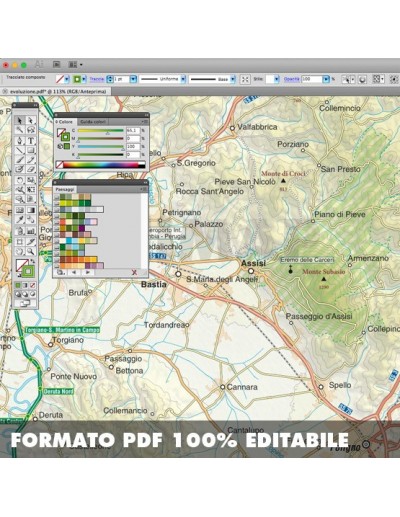Select the Direct Selection tool

(x=31, y=121)
